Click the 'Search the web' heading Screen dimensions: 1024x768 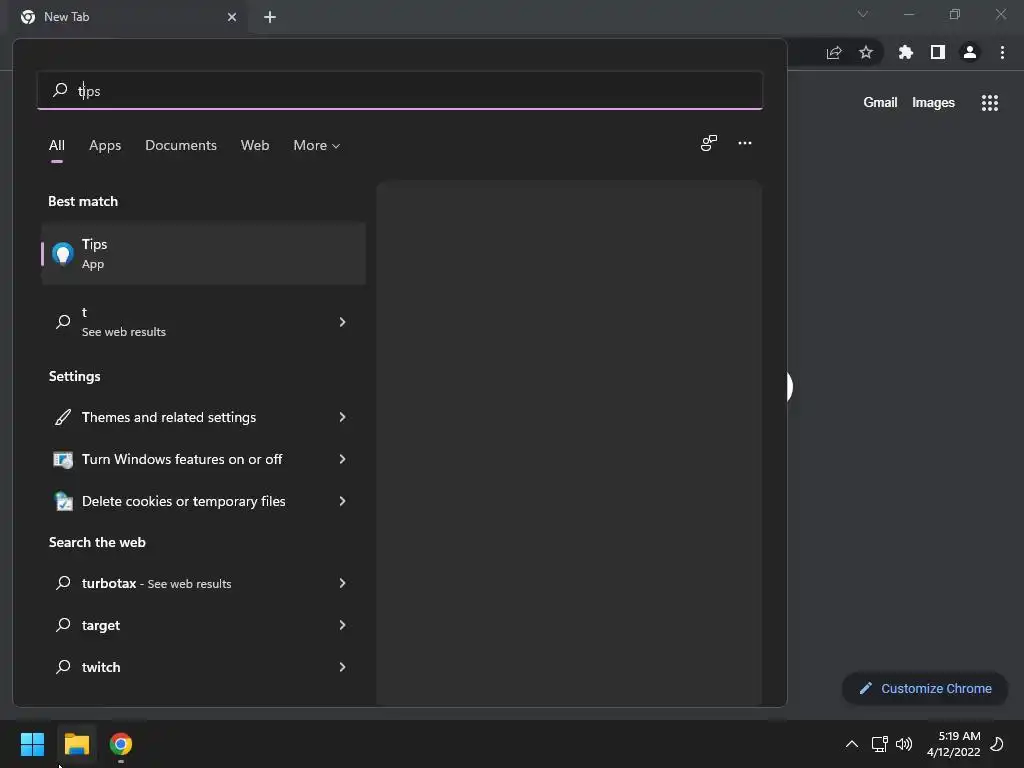click(x=97, y=542)
